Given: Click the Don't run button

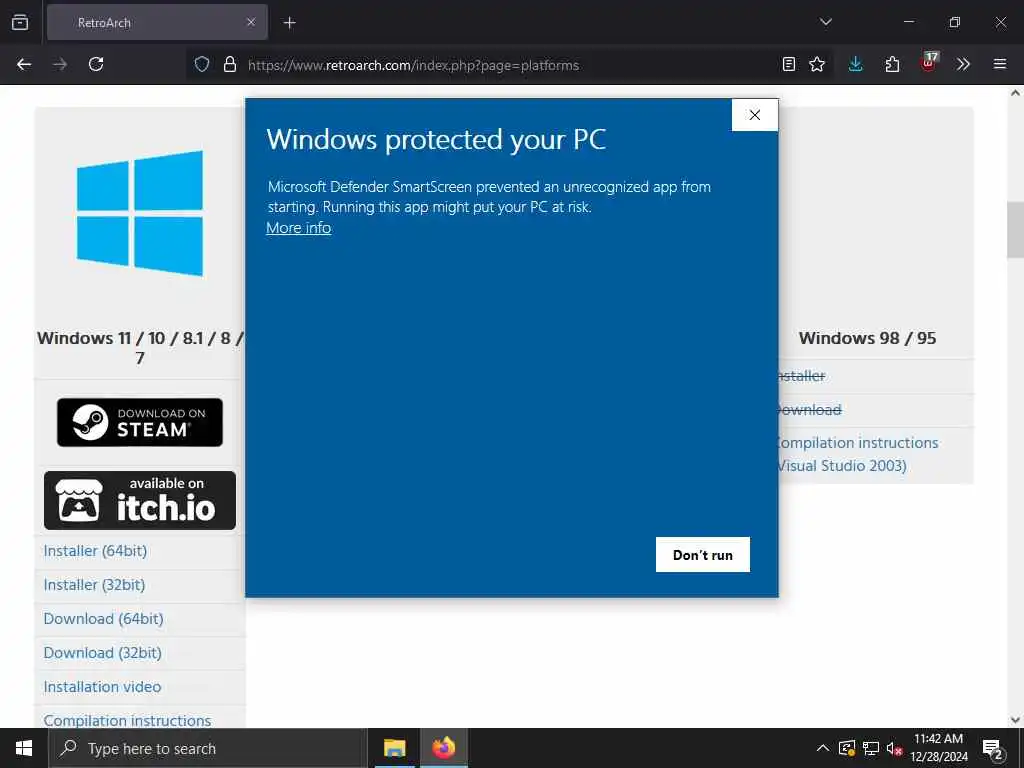Looking at the screenshot, I should pos(703,554).
